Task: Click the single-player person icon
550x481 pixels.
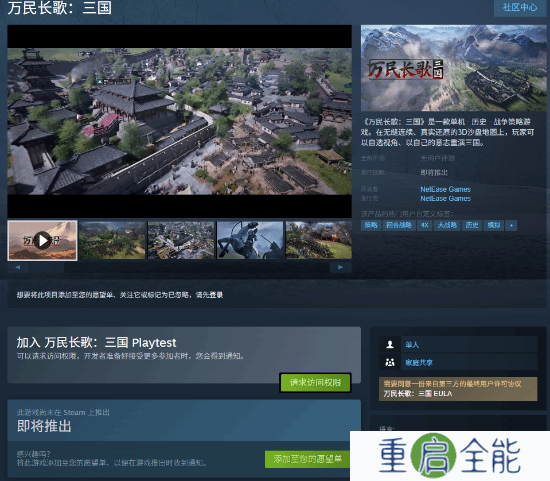Action: point(390,345)
